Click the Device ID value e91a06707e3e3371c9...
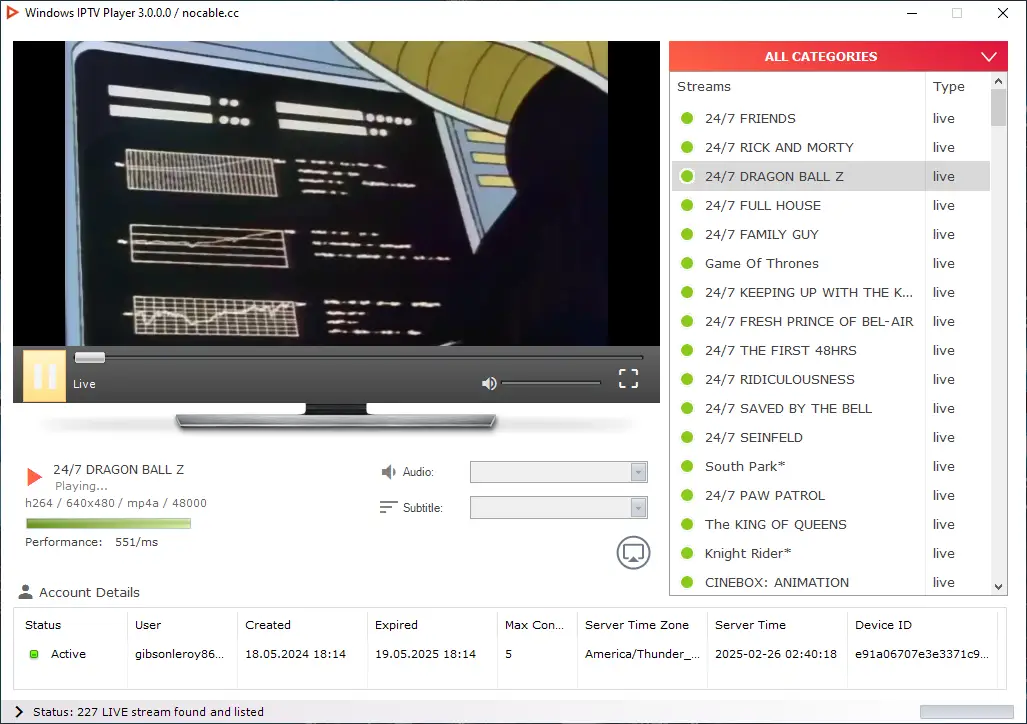The height and width of the screenshot is (724, 1027). click(x=922, y=654)
